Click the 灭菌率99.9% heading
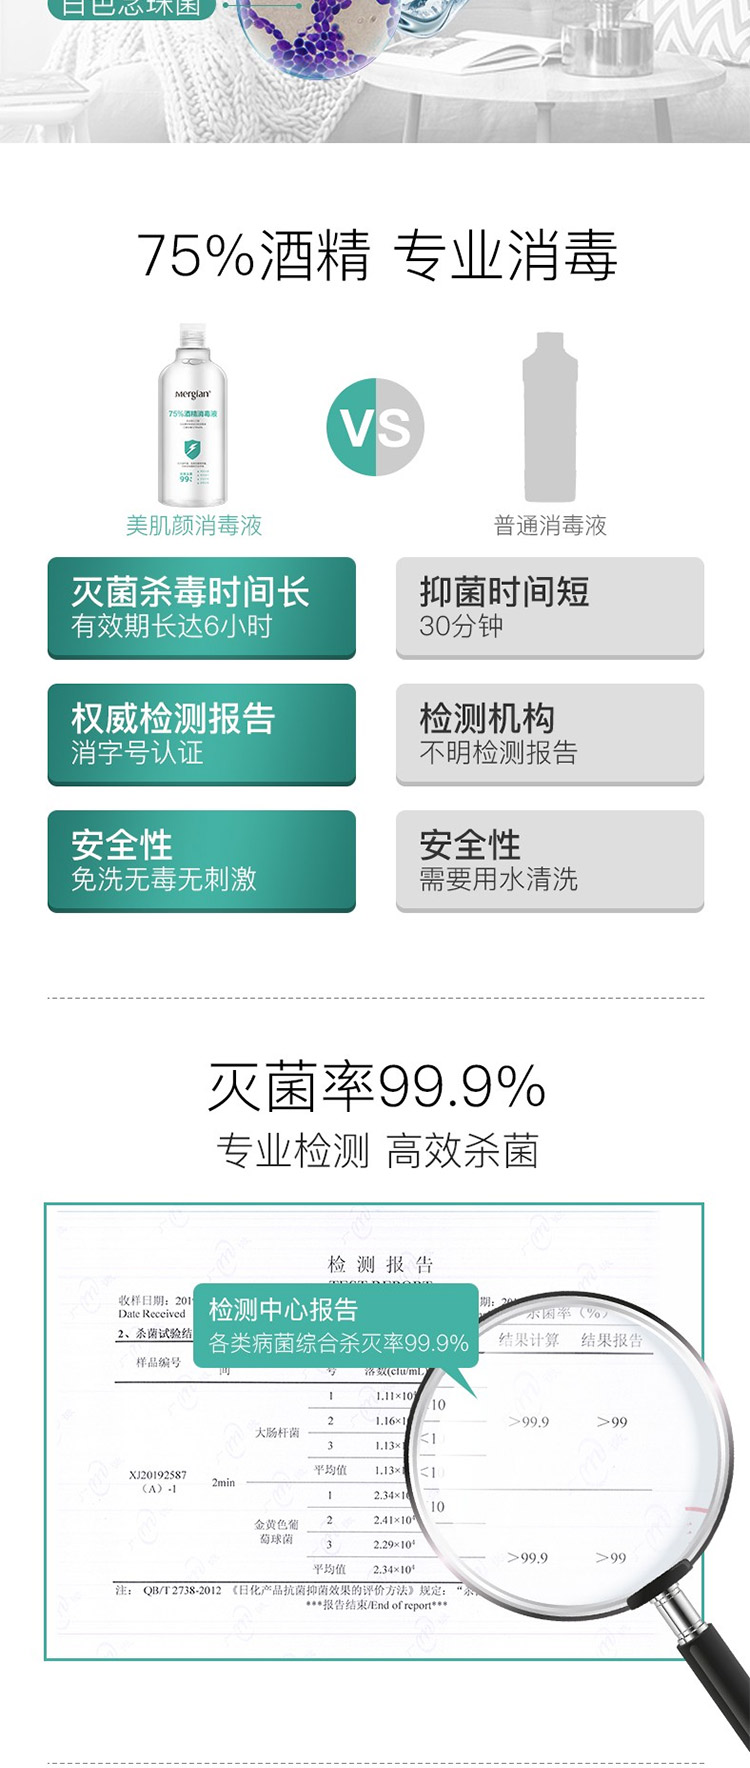Image resolution: width=750 pixels, height=1768 pixels. click(x=376, y=1087)
